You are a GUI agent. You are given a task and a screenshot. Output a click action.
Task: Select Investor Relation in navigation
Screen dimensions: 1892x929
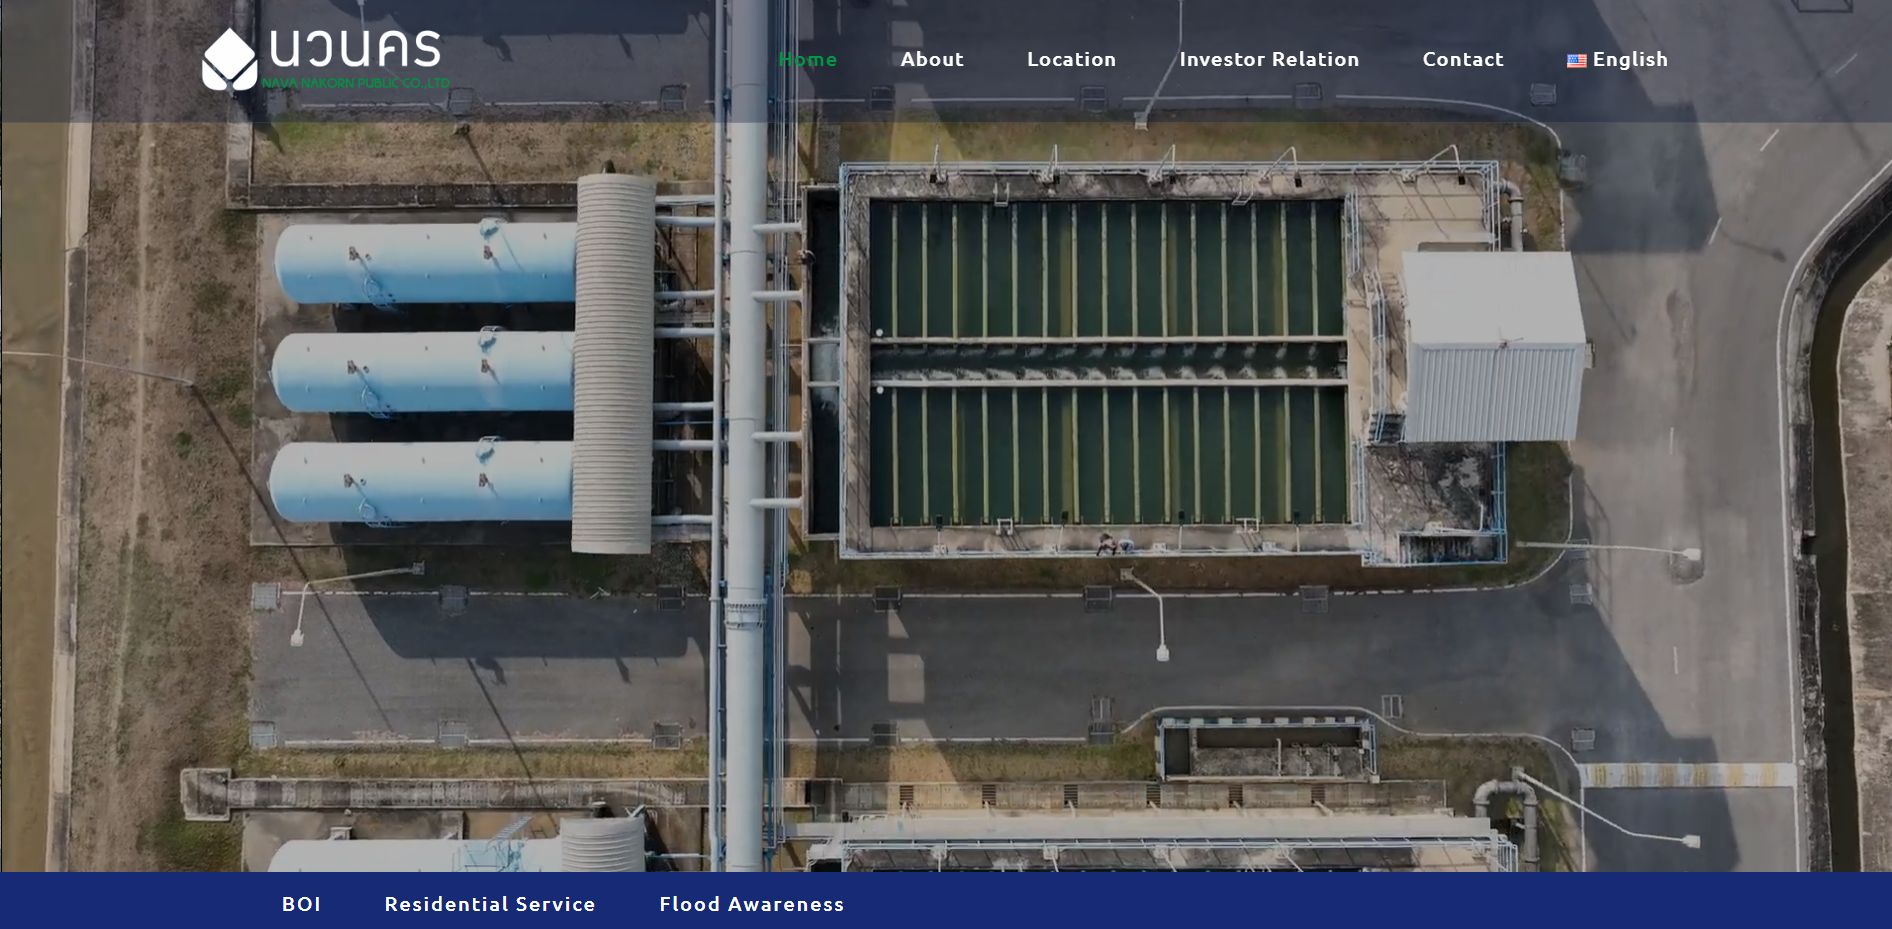click(1269, 60)
